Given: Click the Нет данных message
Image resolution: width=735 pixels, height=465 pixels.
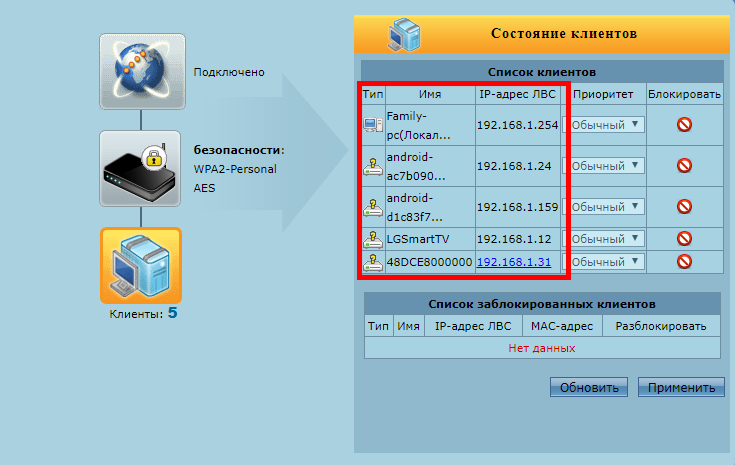Looking at the screenshot, I should point(542,348).
